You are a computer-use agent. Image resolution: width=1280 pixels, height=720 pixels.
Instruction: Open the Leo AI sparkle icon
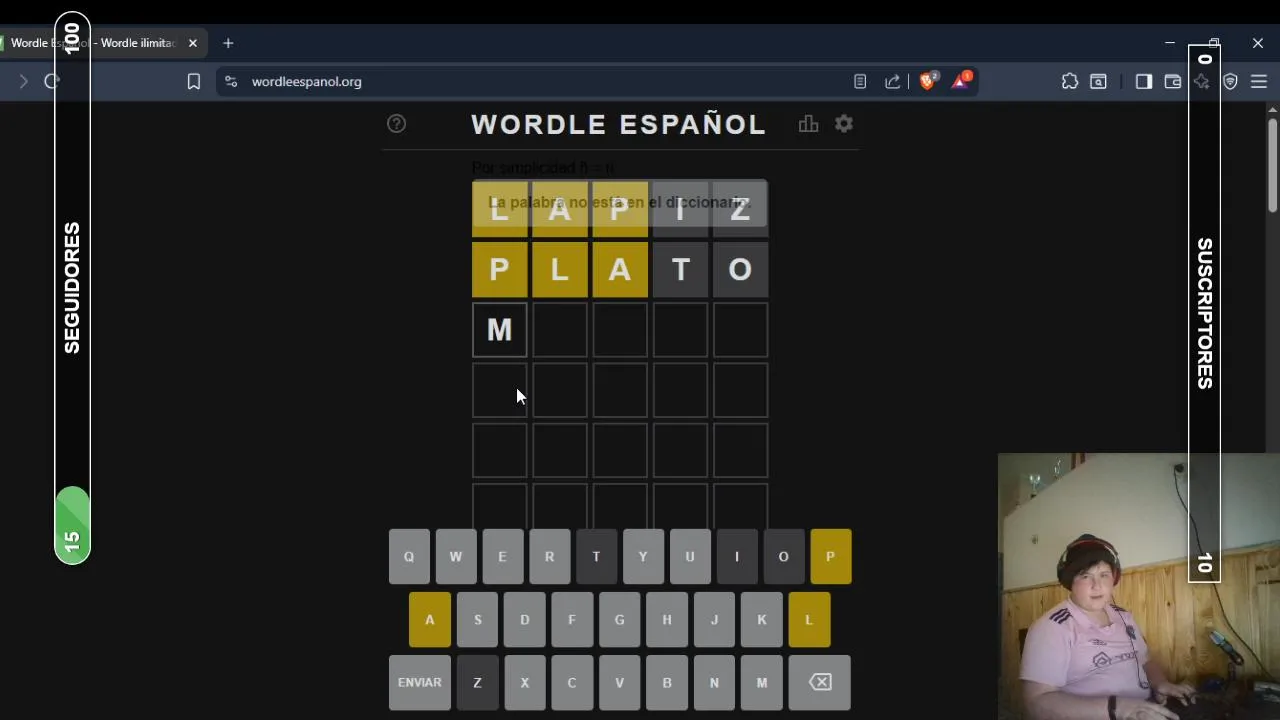pyautogui.click(x=1202, y=82)
